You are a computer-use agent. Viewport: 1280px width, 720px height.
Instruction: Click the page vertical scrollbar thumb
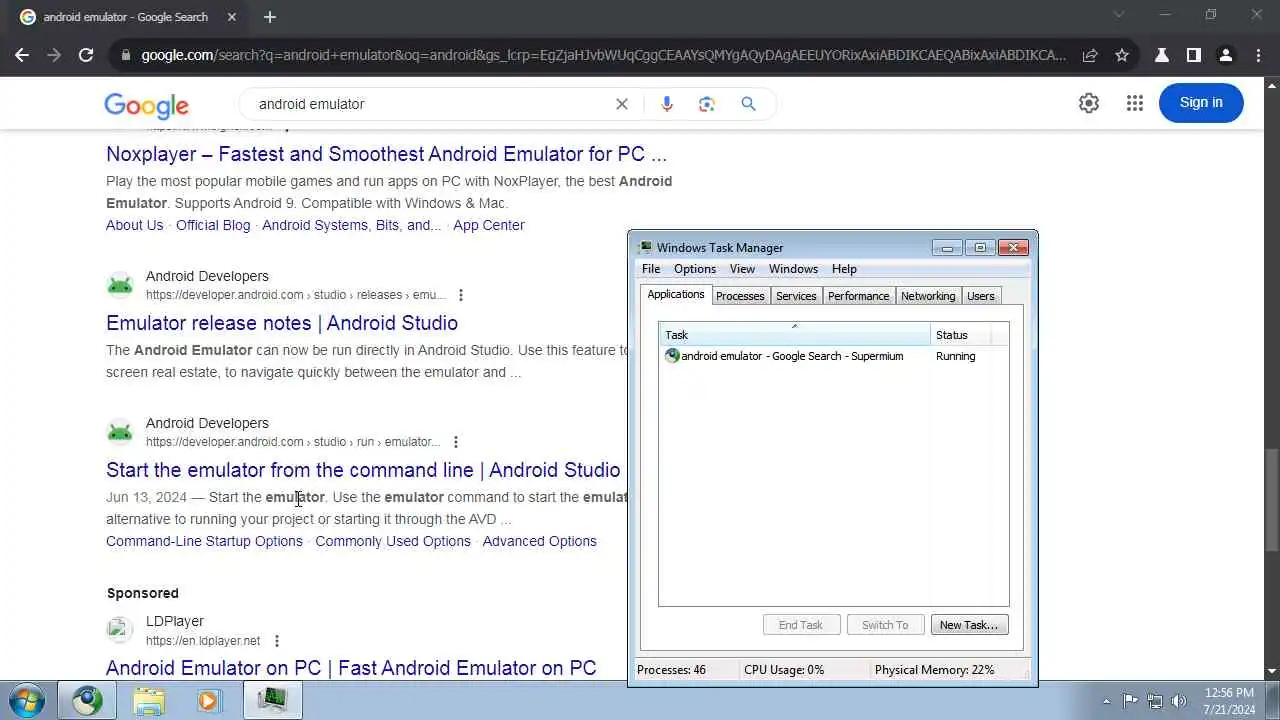coord(1271,500)
